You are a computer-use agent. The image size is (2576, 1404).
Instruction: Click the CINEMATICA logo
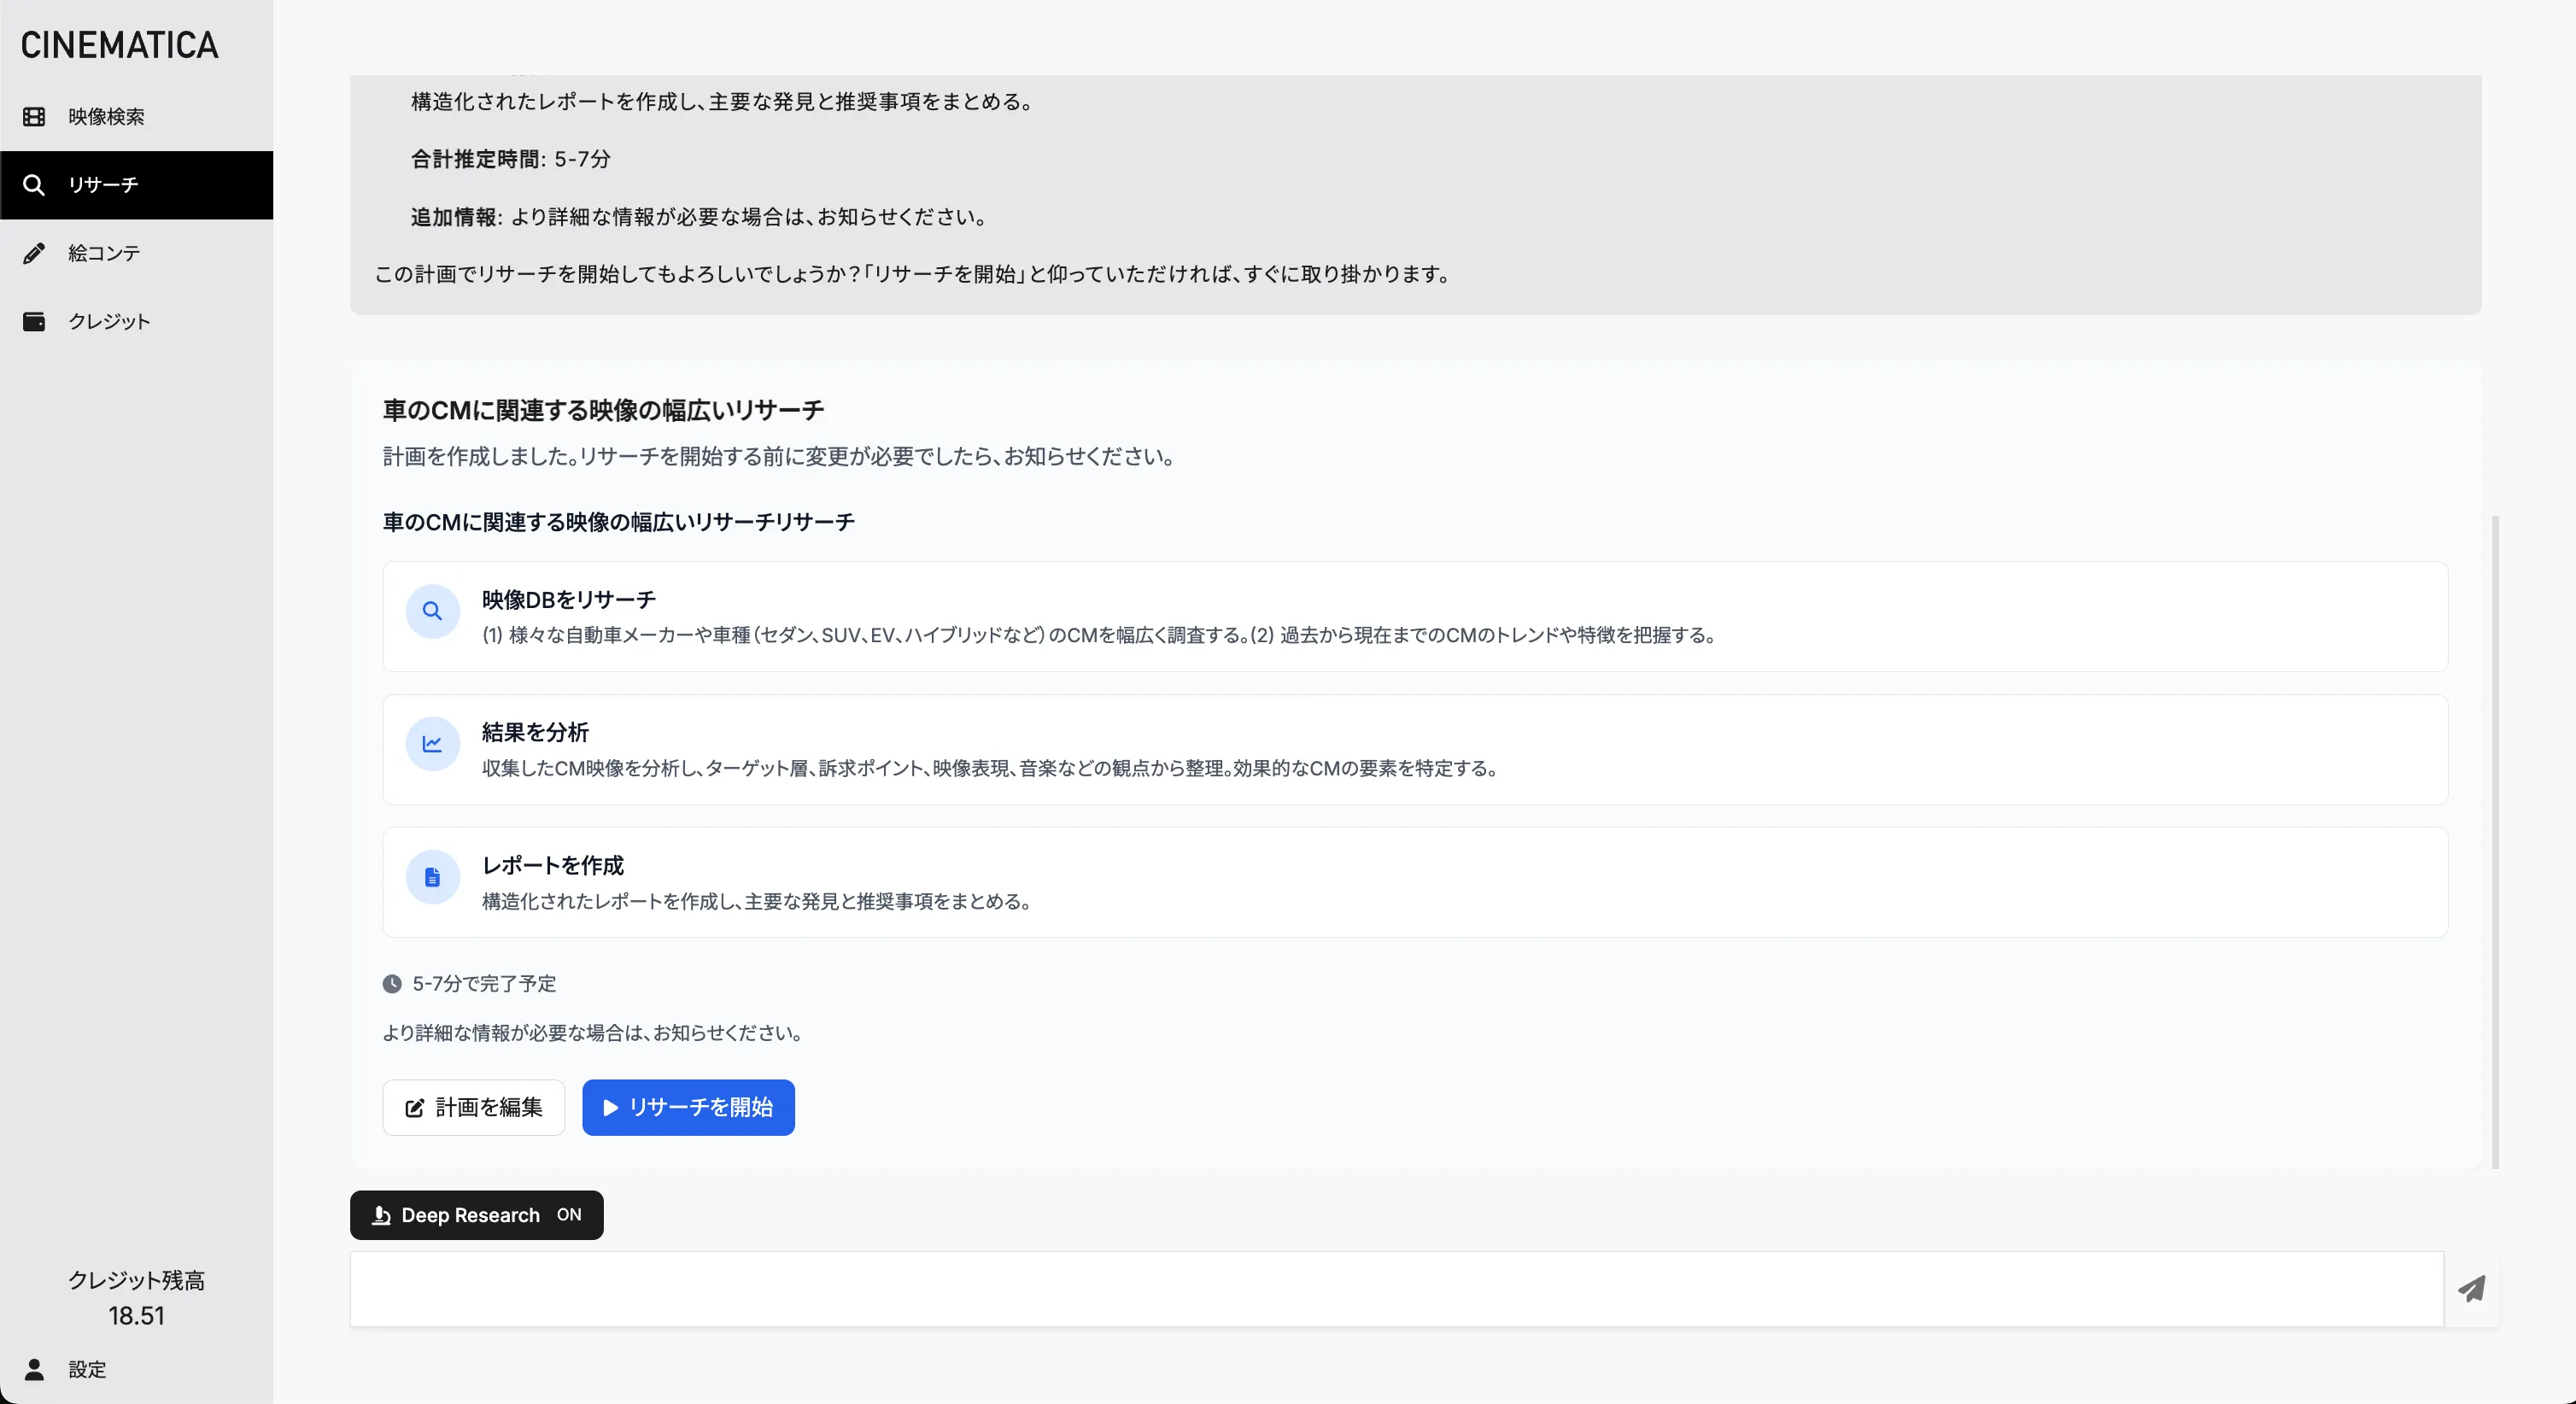point(119,45)
